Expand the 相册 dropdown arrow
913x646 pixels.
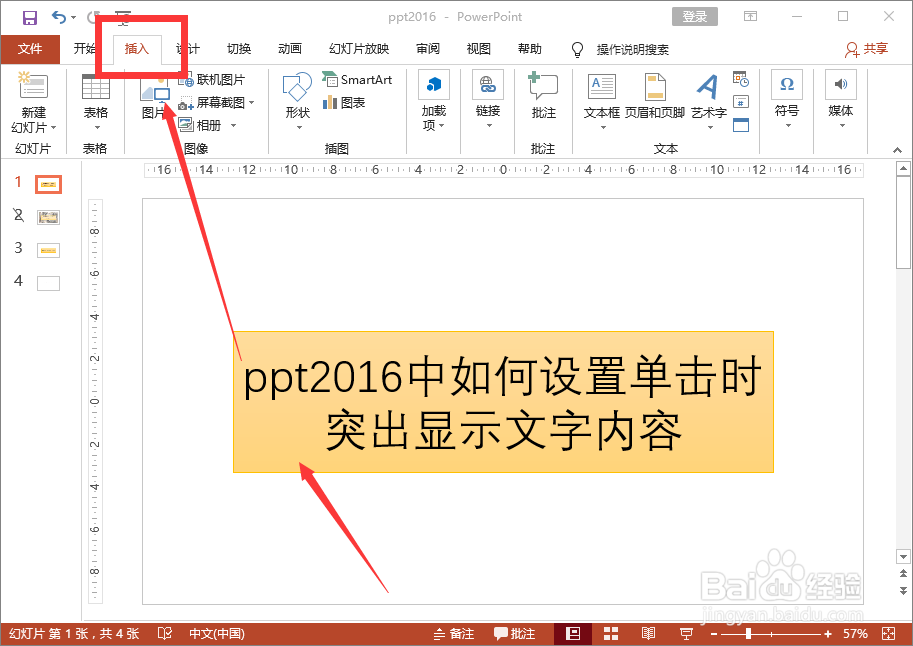pyautogui.click(x=233, y=125)
